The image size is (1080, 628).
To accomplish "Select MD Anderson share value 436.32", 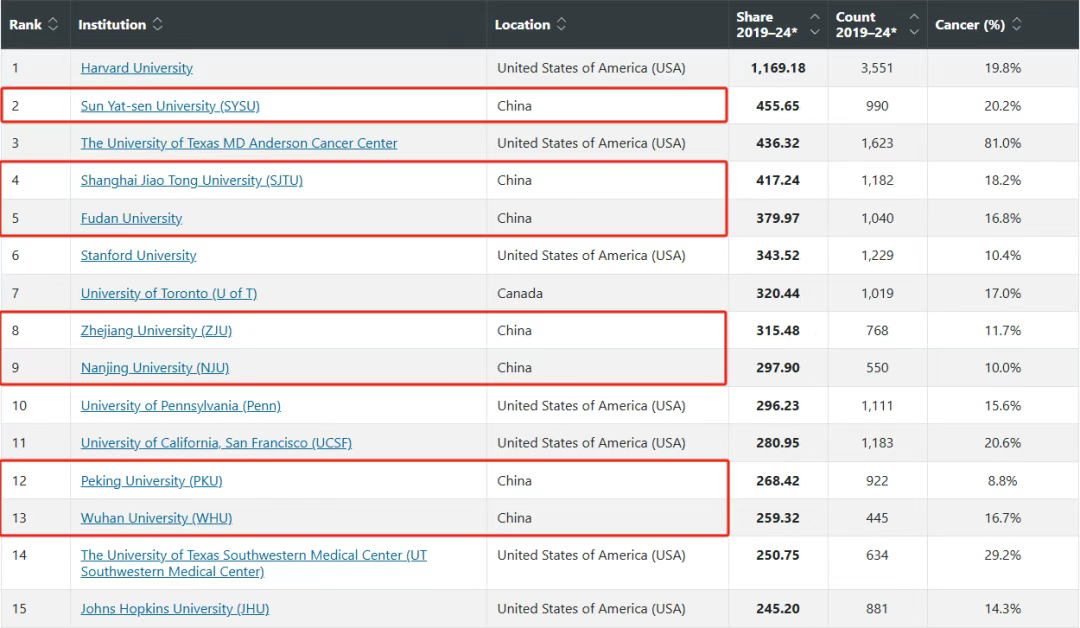I will [778, 143].
